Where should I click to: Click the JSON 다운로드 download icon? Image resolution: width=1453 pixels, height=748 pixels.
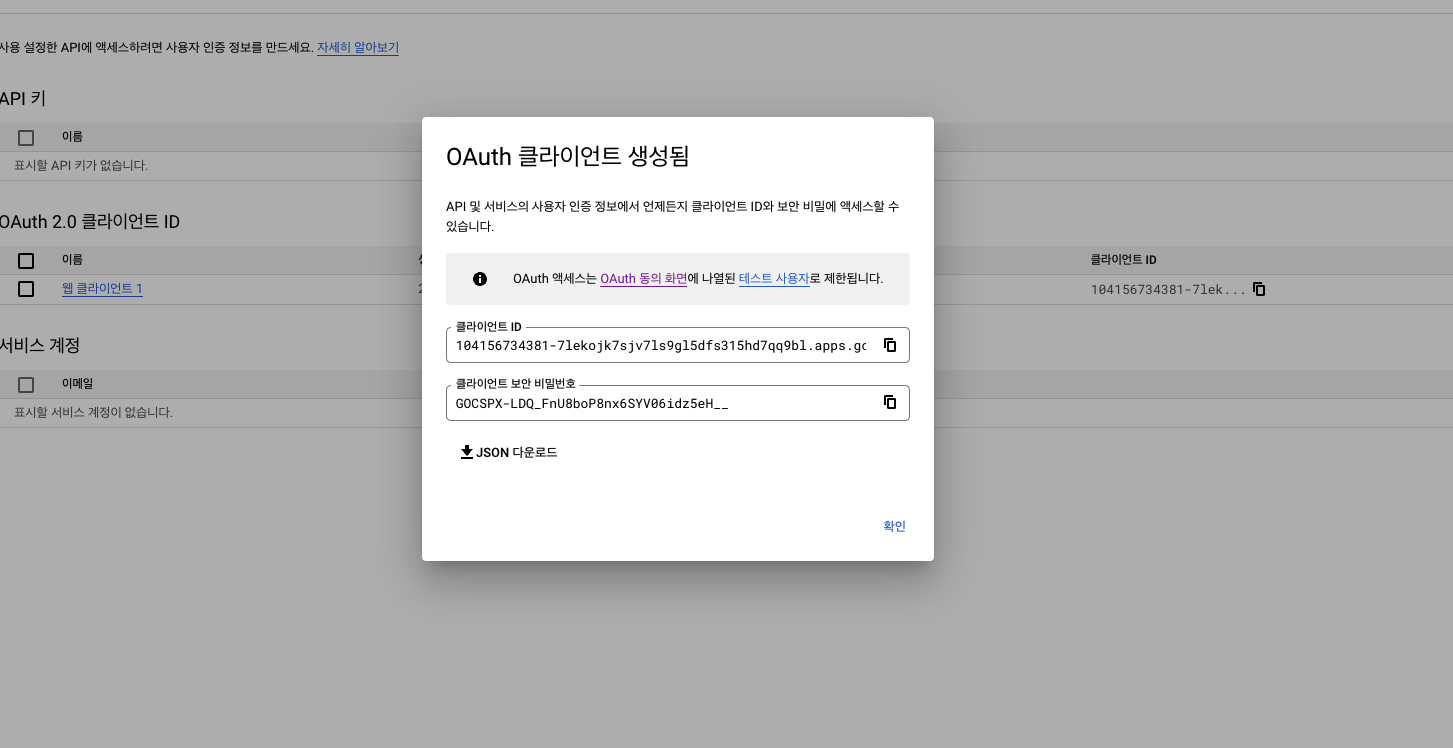click(x=466, y=452)
